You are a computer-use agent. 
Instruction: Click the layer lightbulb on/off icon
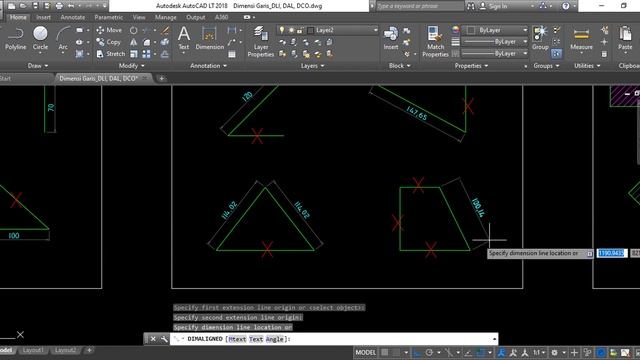click(282, 30)
